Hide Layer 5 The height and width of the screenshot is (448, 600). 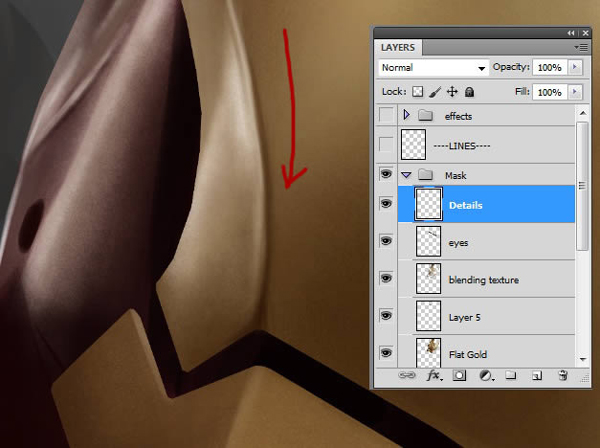(386, 316)
